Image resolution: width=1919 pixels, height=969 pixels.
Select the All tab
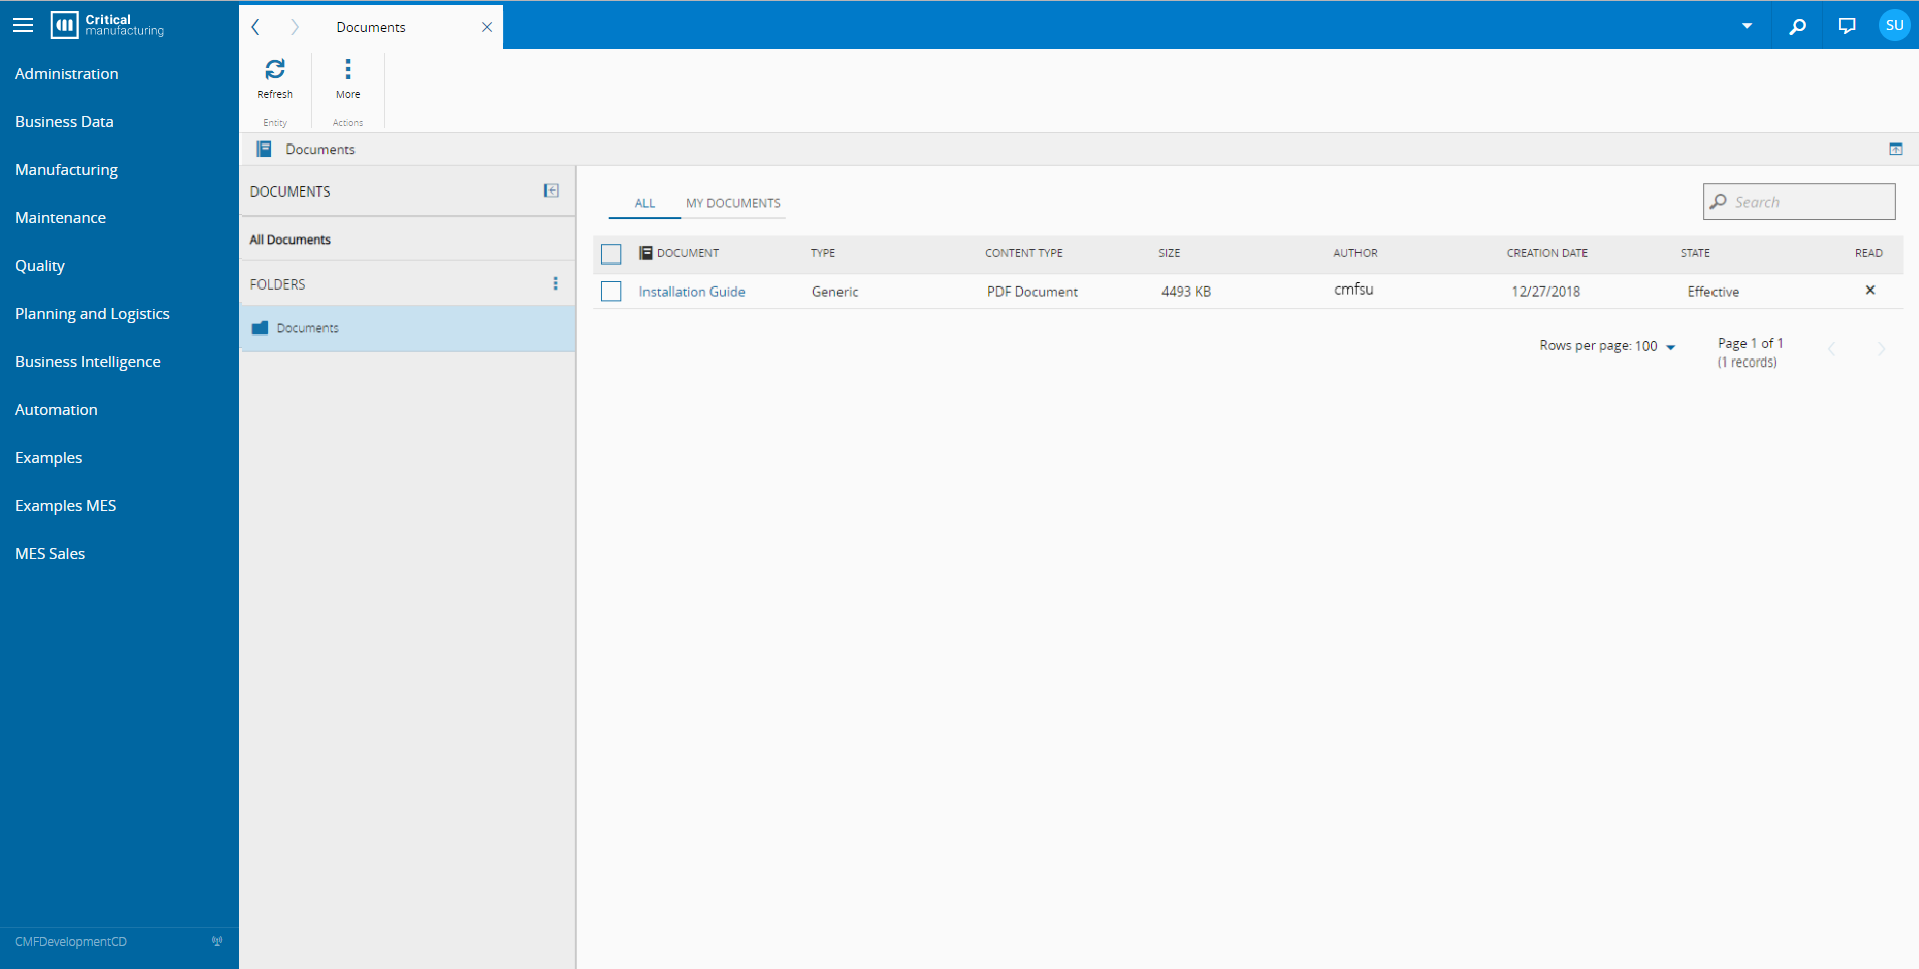click(x=645, y=203)
